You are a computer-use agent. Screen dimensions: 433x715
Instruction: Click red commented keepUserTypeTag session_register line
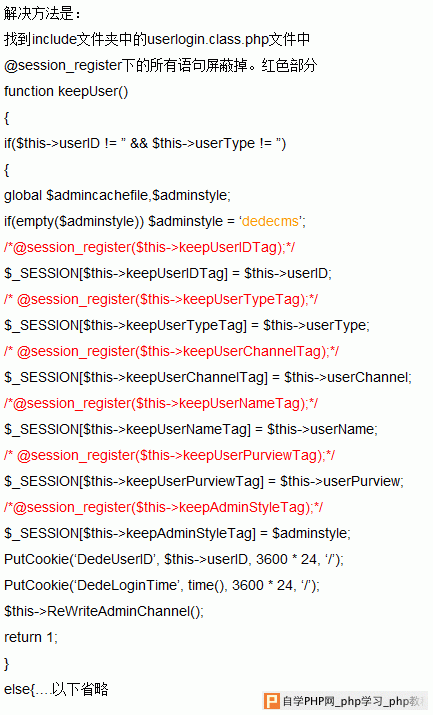pos(161,300)
